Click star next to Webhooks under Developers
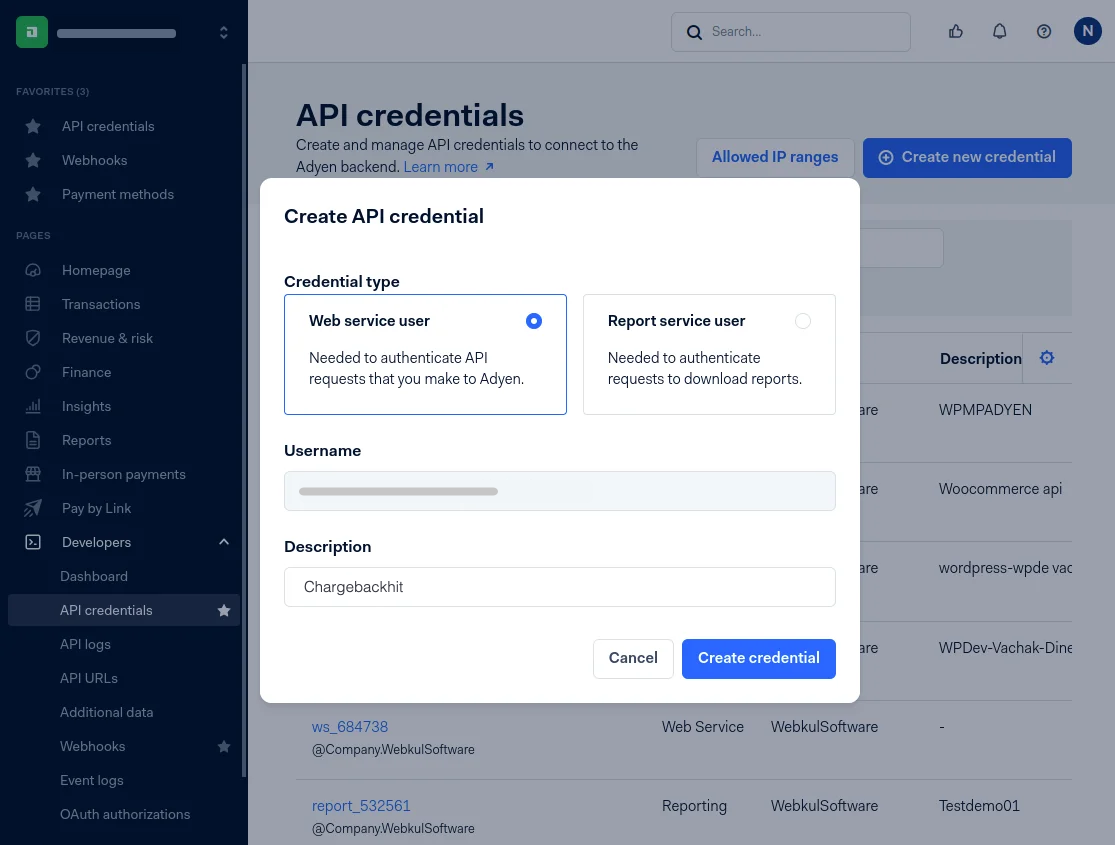The width and height of the screenshot is (1115, 845). [224, 747]
